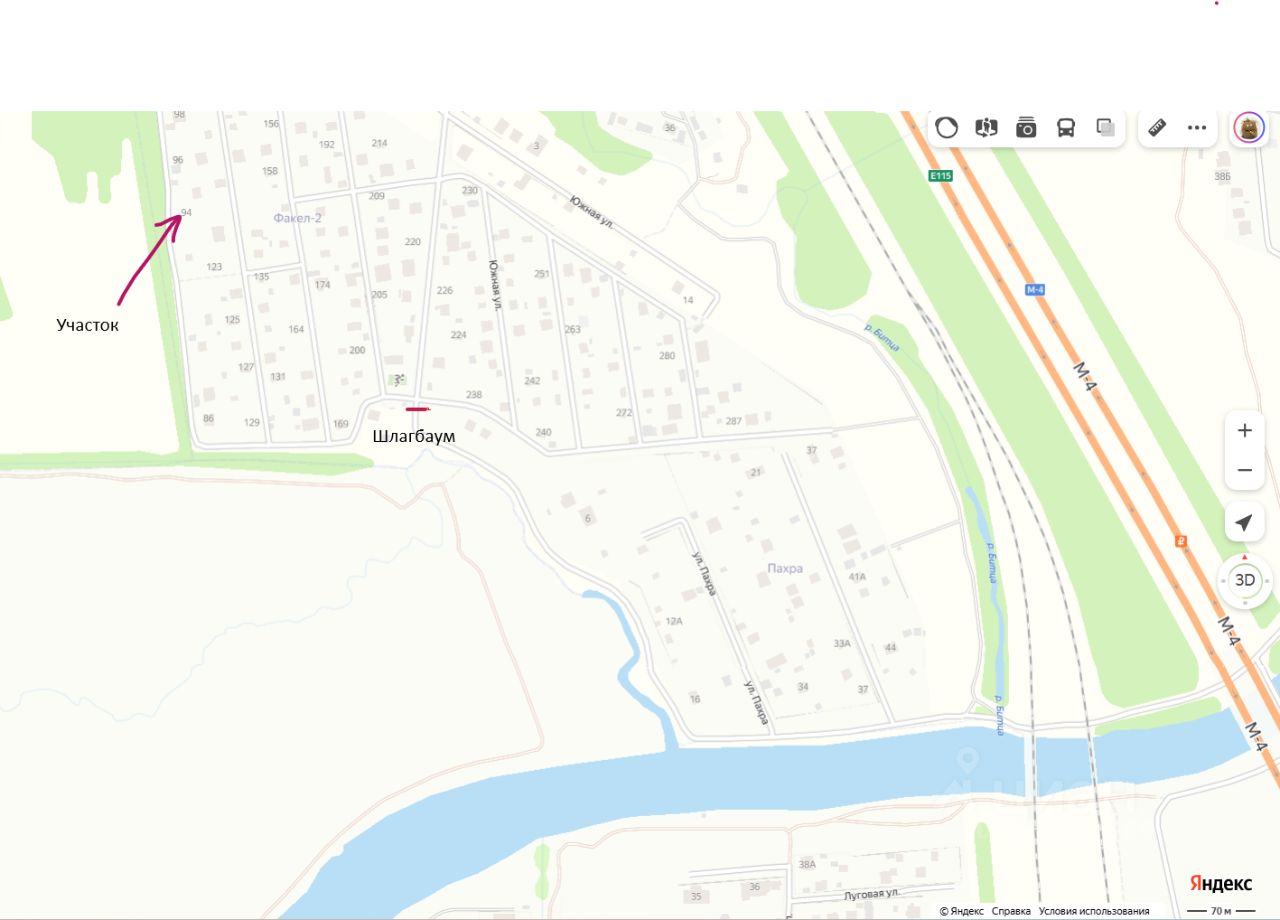Select the ruler distance tool

1157,128
